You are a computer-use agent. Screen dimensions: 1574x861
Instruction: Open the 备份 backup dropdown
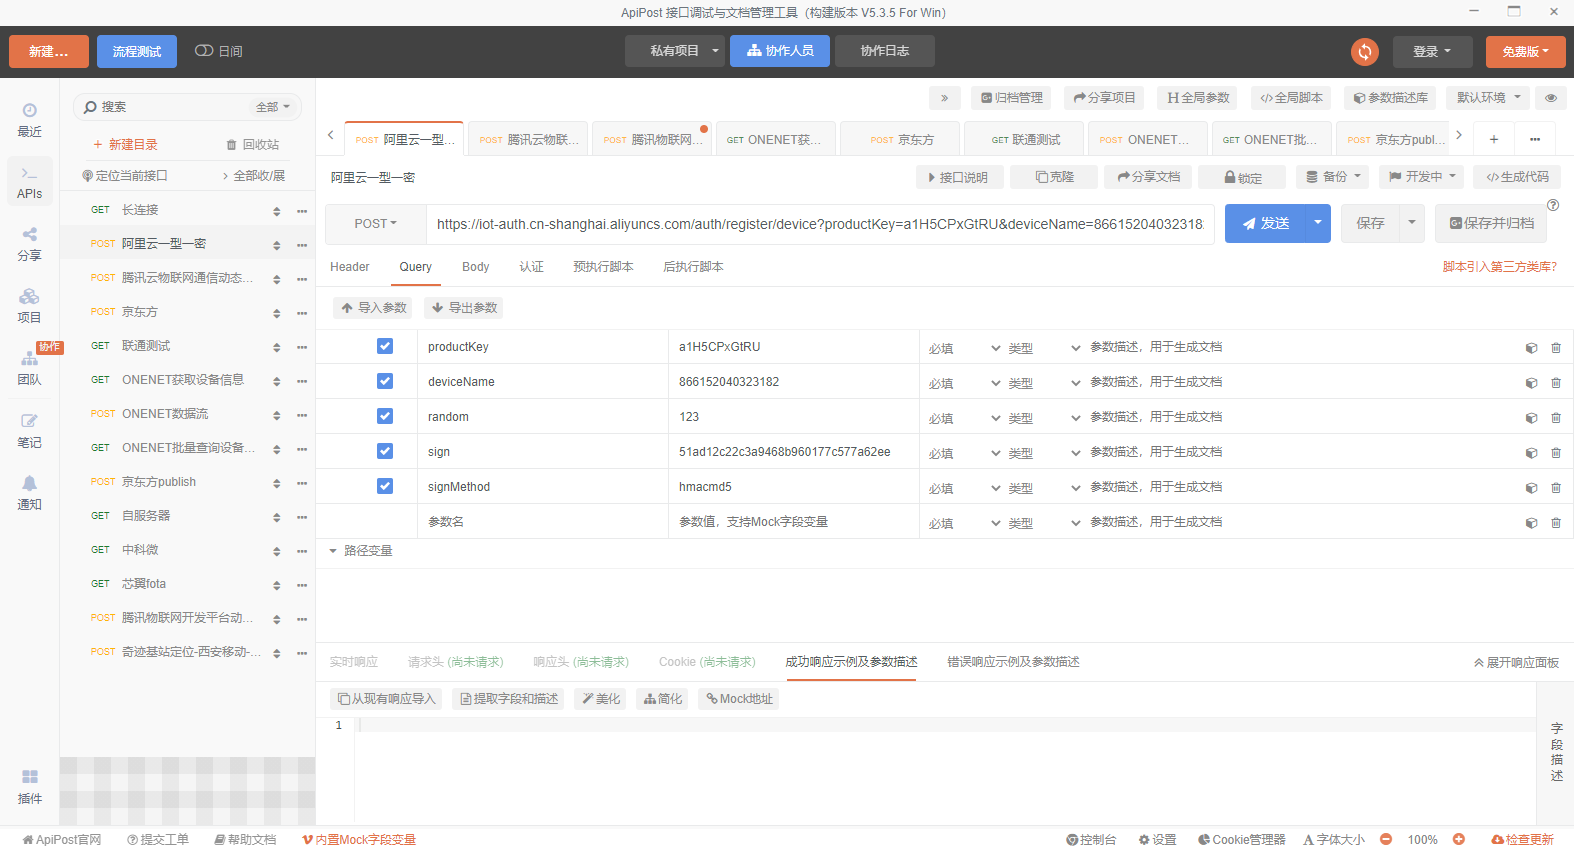click(x=1334, y=177)
